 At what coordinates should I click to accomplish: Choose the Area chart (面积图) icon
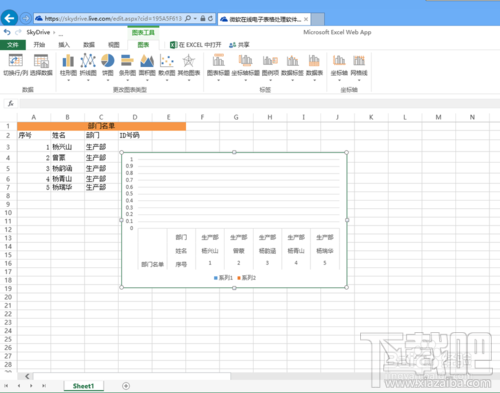(147, 61)
